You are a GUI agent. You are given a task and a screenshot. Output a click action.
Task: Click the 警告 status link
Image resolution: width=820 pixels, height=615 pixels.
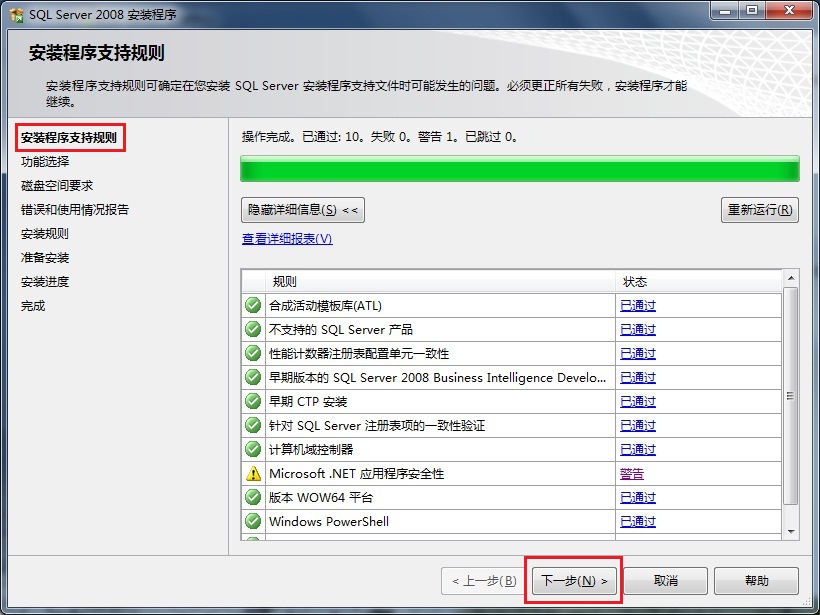click(632, 473)
